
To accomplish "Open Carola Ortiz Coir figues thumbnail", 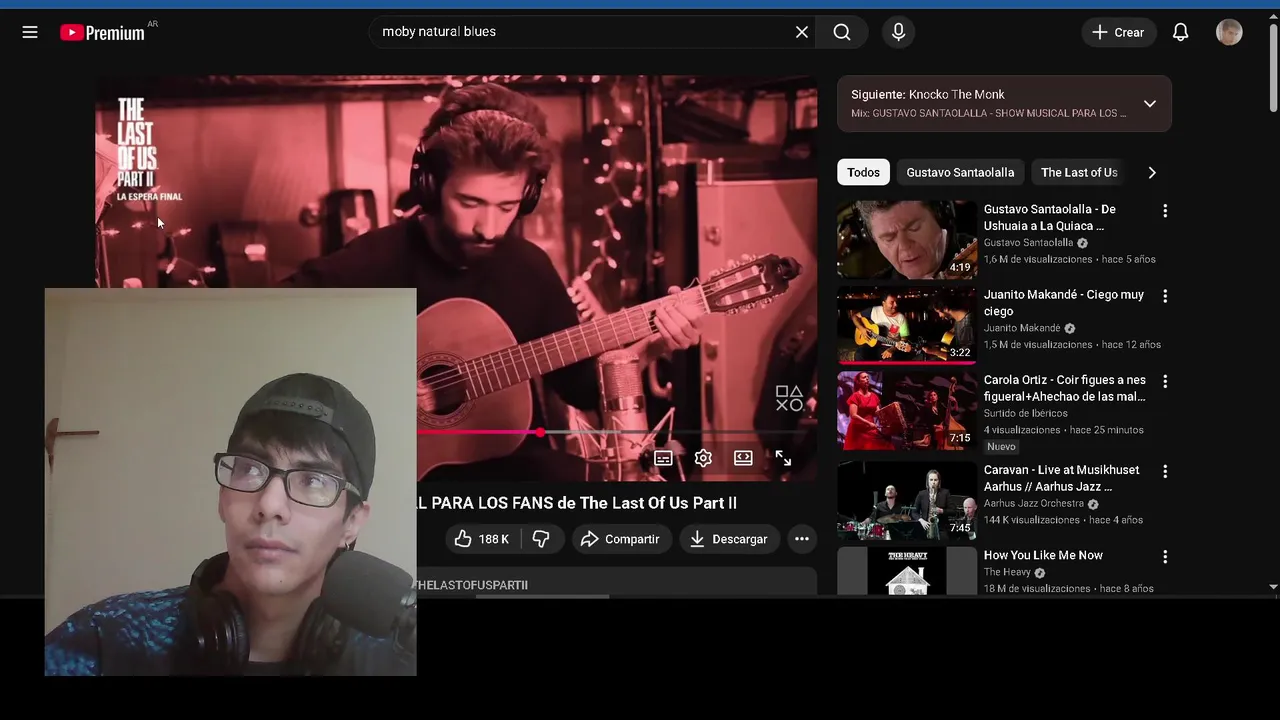I will [x=907, y=410].
